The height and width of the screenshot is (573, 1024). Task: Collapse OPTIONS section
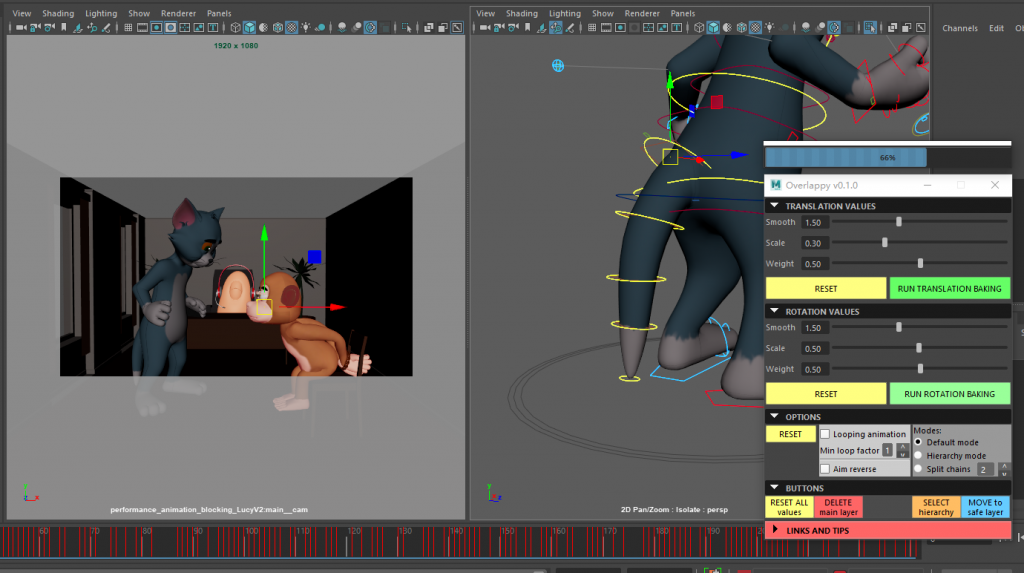click(775, 416)
